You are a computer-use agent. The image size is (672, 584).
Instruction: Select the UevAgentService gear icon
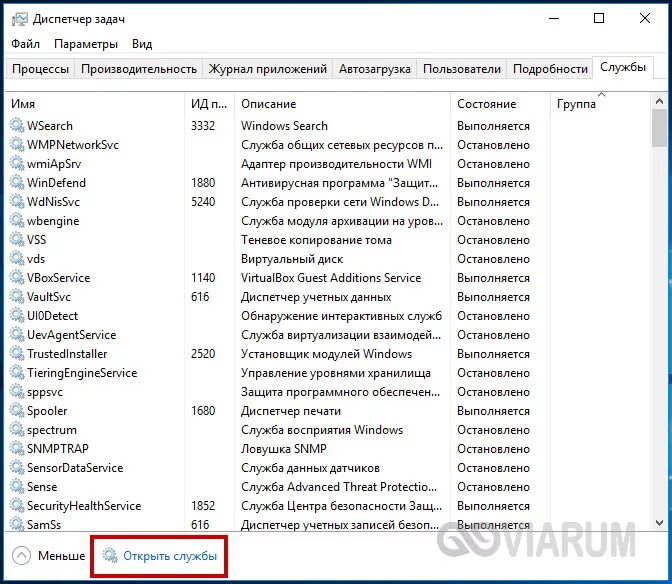pyautogui.click(x=17, y=335)
